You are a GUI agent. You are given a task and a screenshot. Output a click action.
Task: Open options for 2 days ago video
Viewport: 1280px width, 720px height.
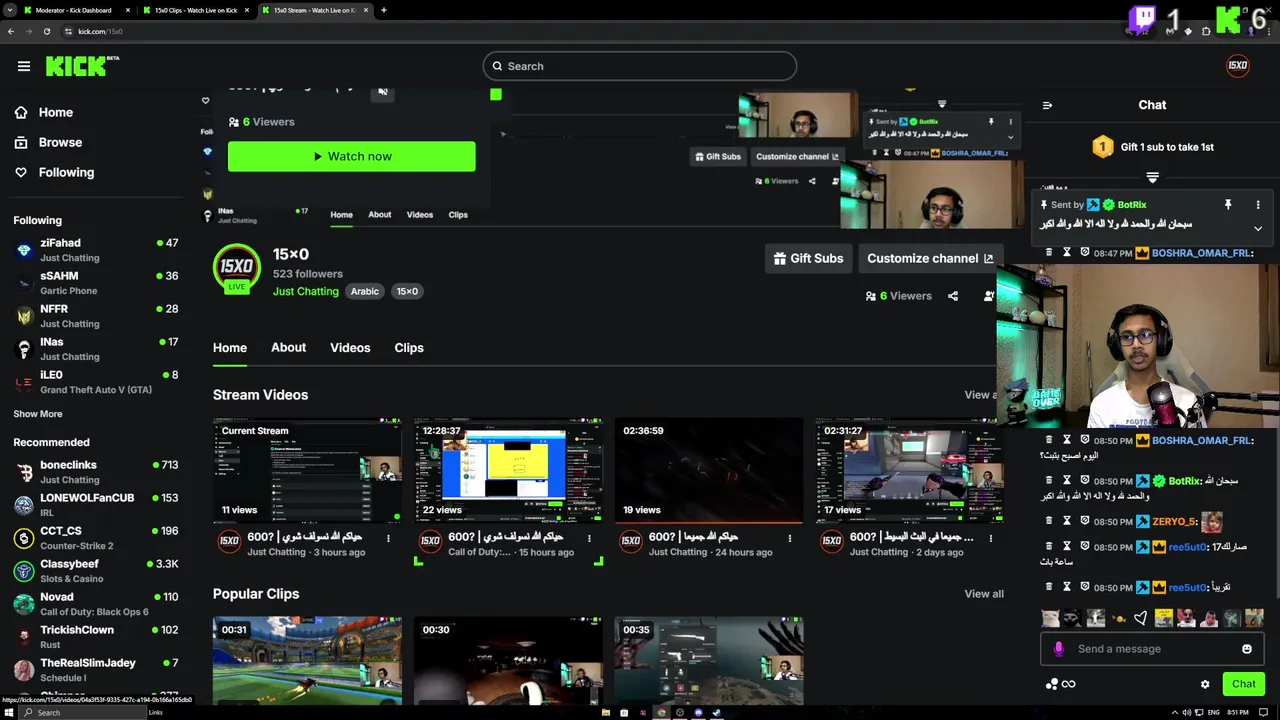point(991,538)
